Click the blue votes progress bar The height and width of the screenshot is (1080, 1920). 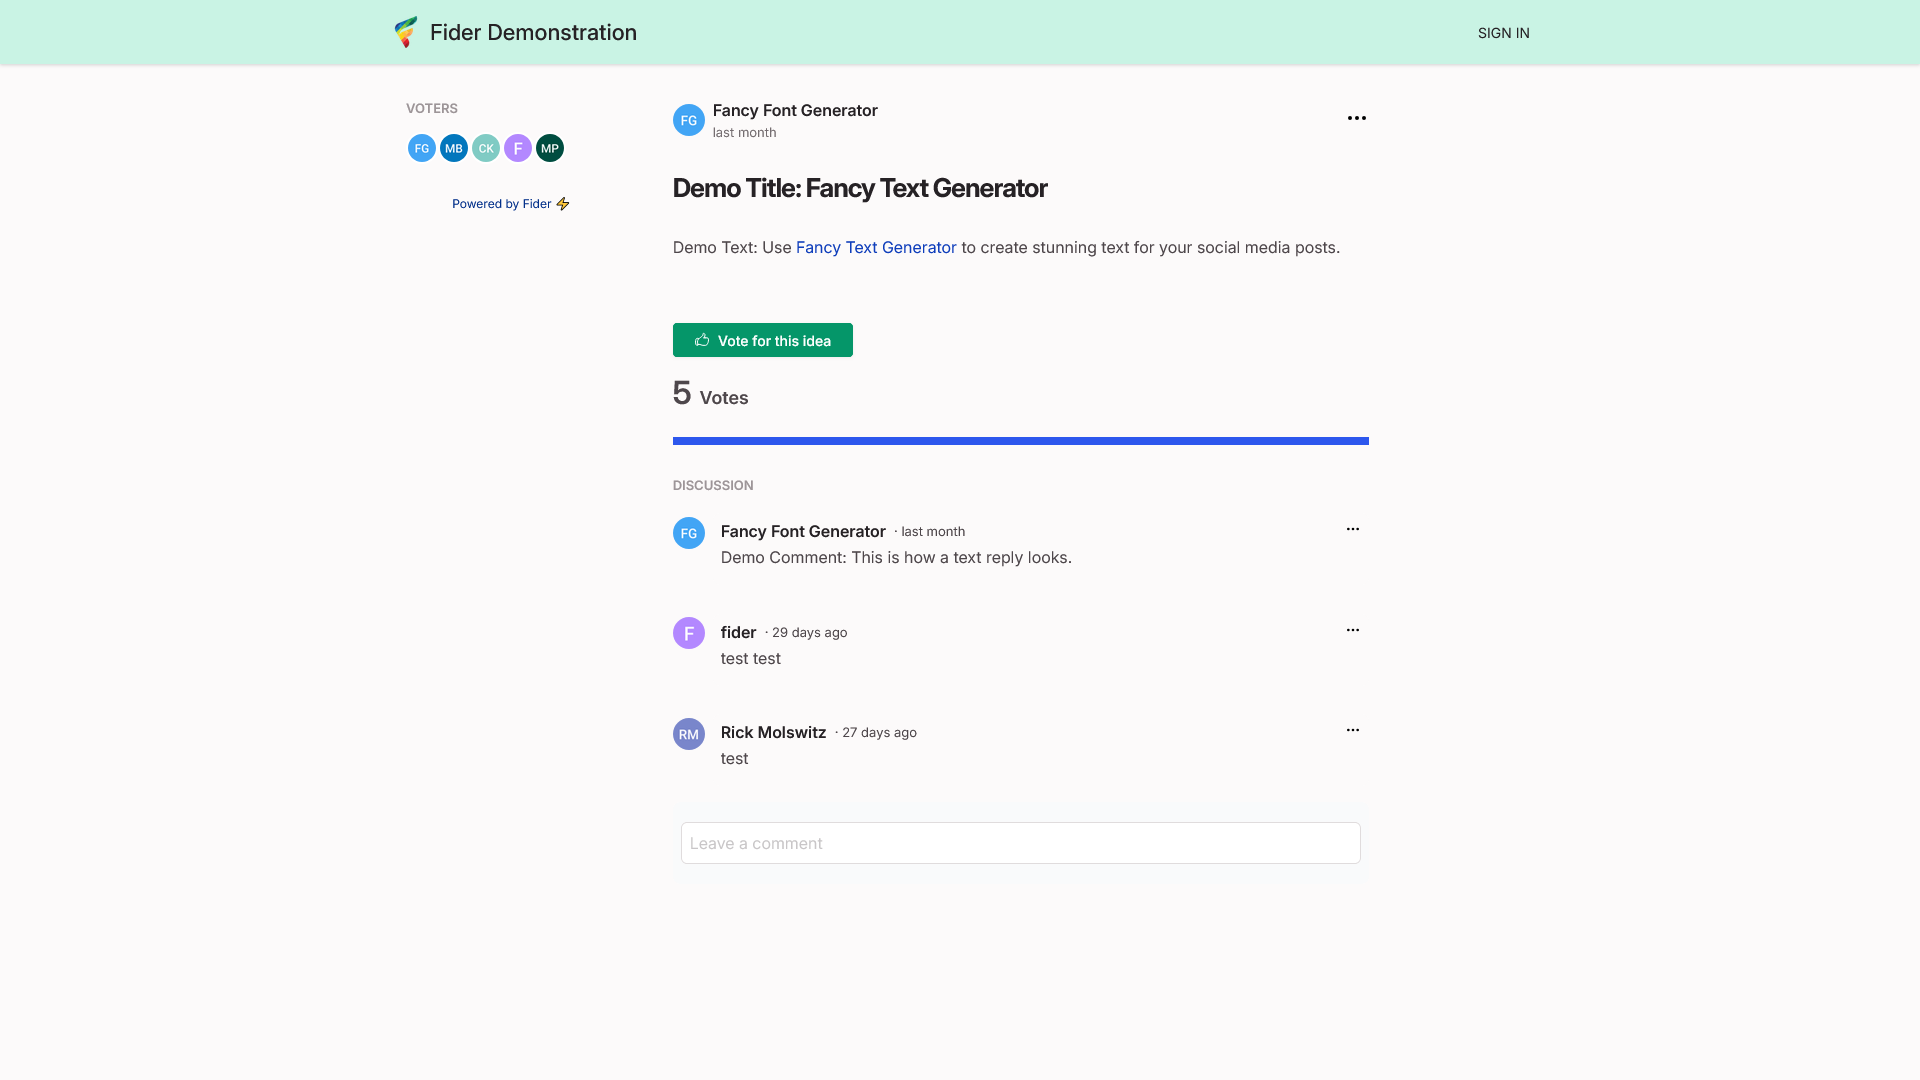(x=1021, y=441)
